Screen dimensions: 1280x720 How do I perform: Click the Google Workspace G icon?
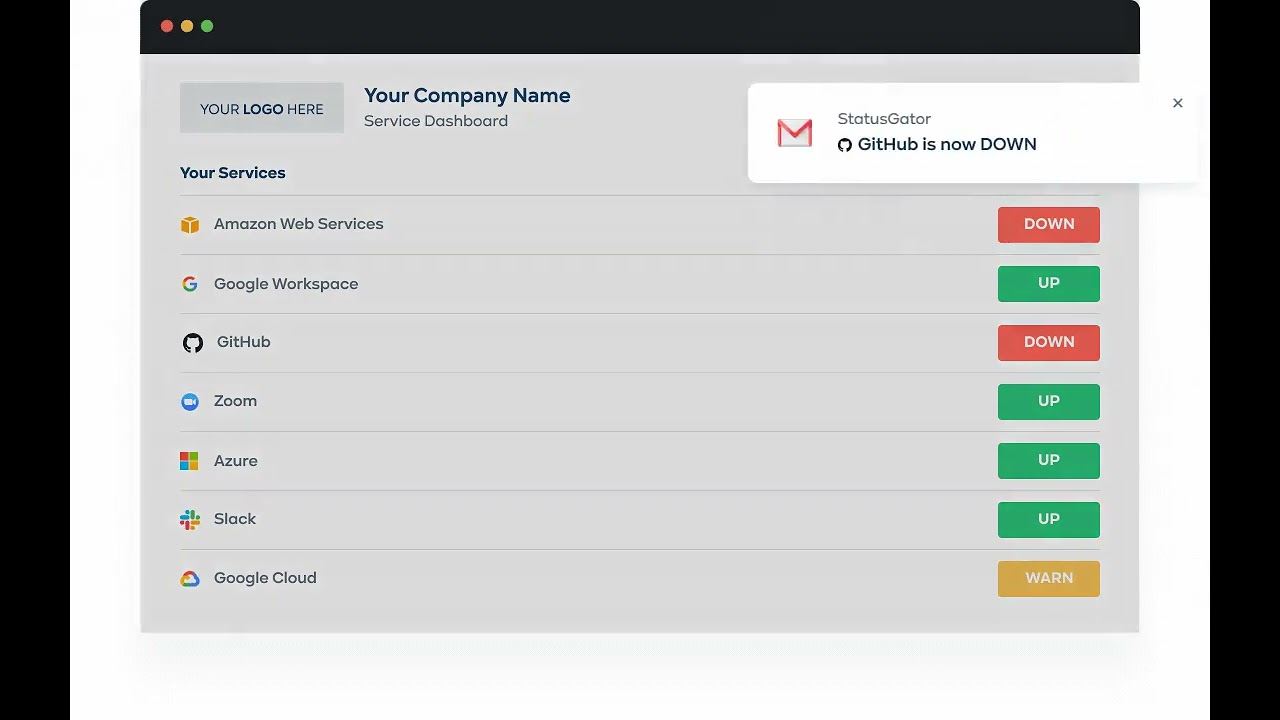(190, 284)
